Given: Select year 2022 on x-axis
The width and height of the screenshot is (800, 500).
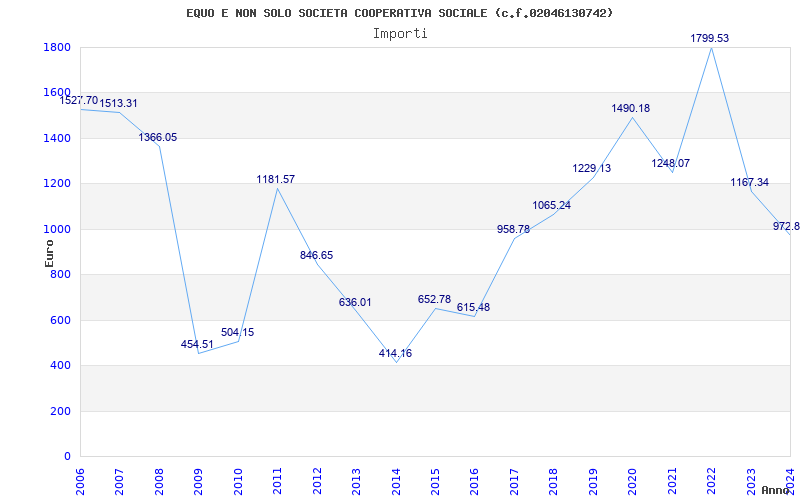Looking at the screenshot, I should pos(711,481).
